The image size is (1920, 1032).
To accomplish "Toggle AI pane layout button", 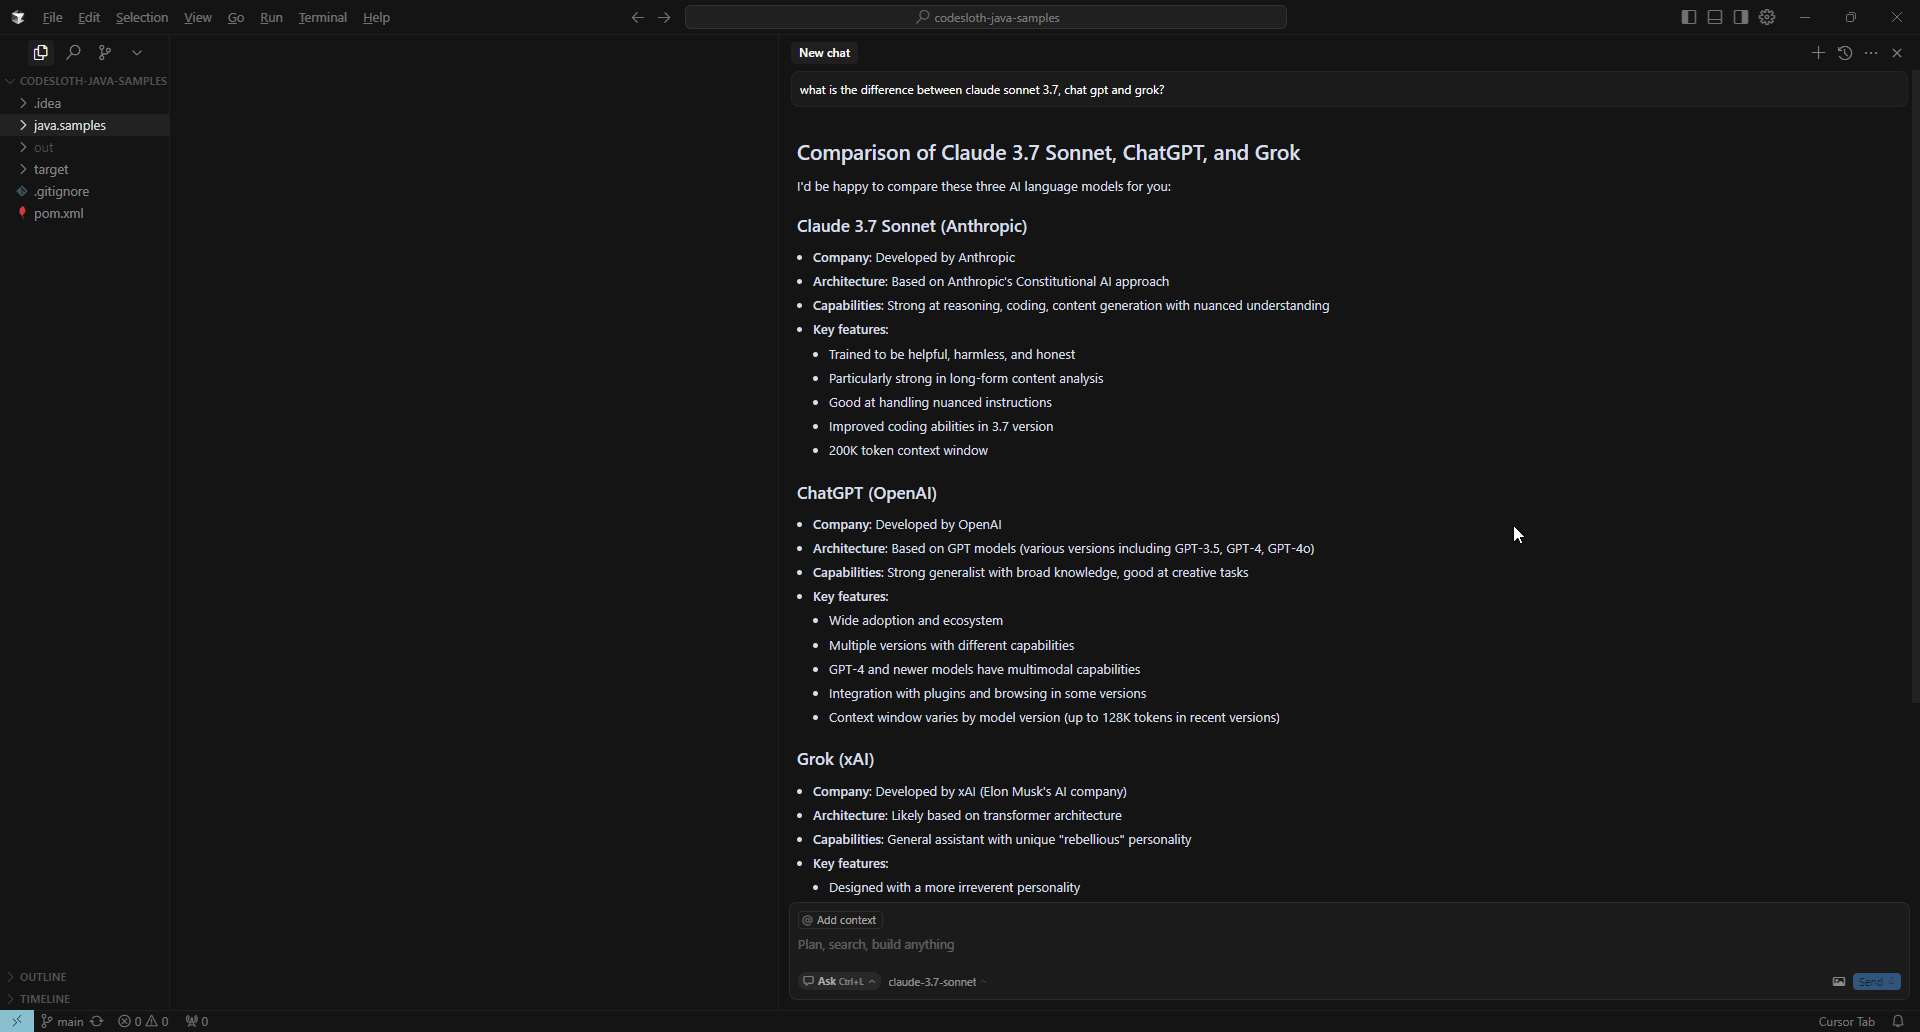I will pos(1741,17).
